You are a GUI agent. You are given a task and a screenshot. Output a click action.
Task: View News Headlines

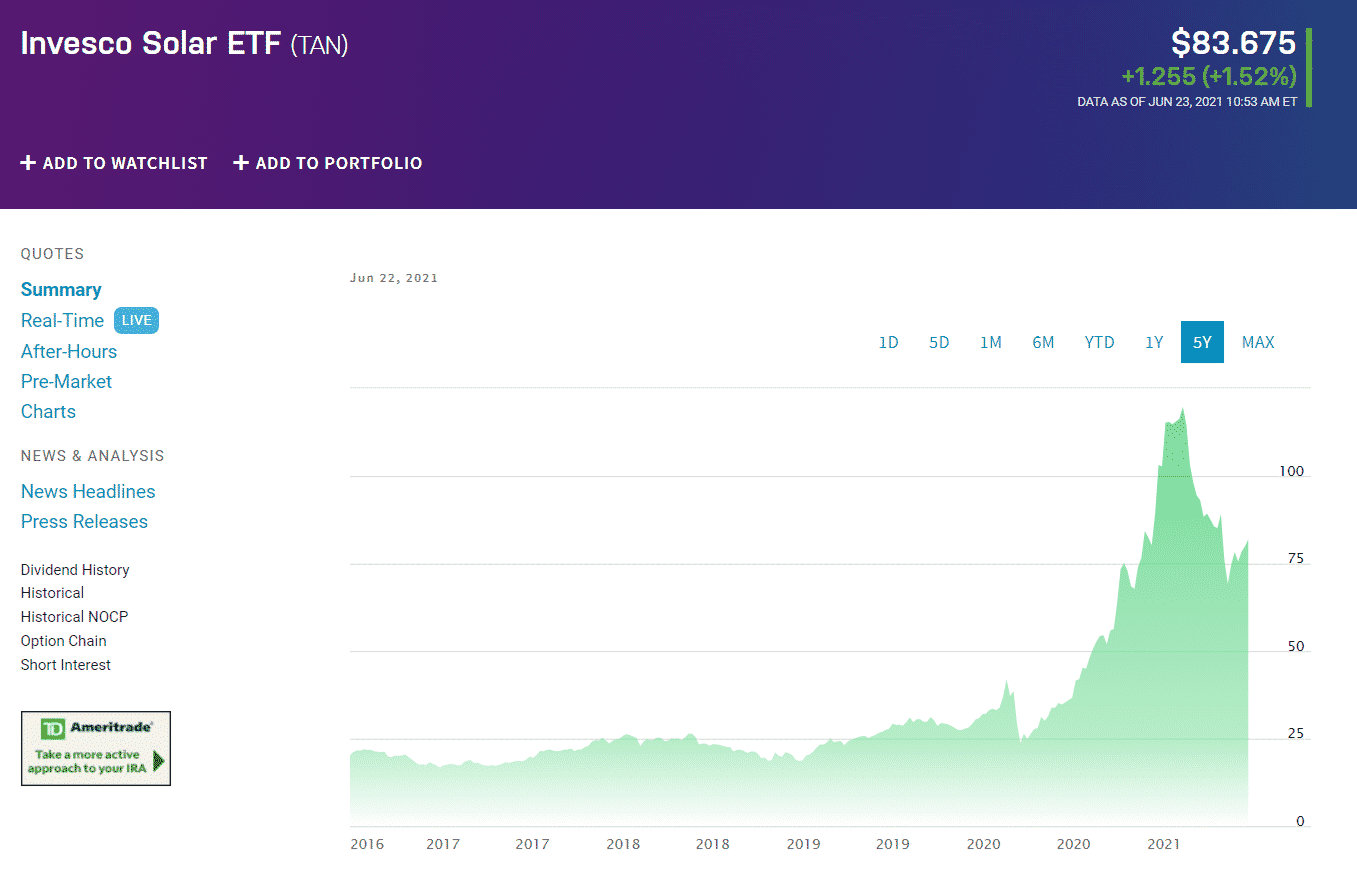(88, 491)
